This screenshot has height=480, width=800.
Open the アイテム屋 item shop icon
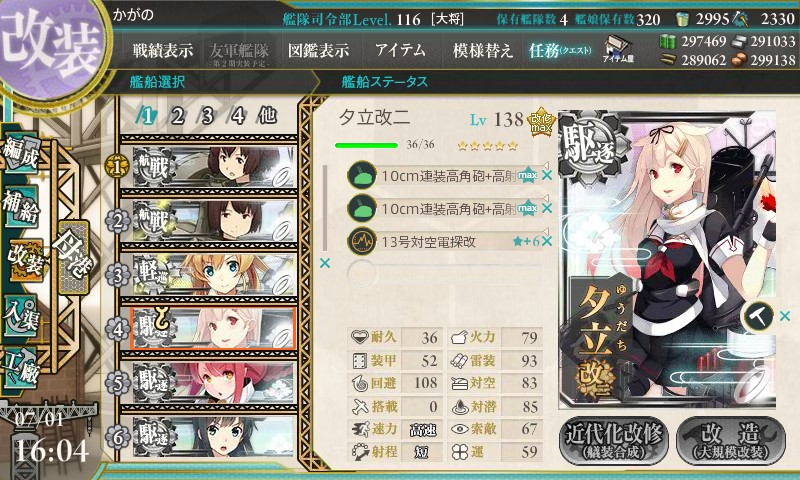tap(618, 49)
